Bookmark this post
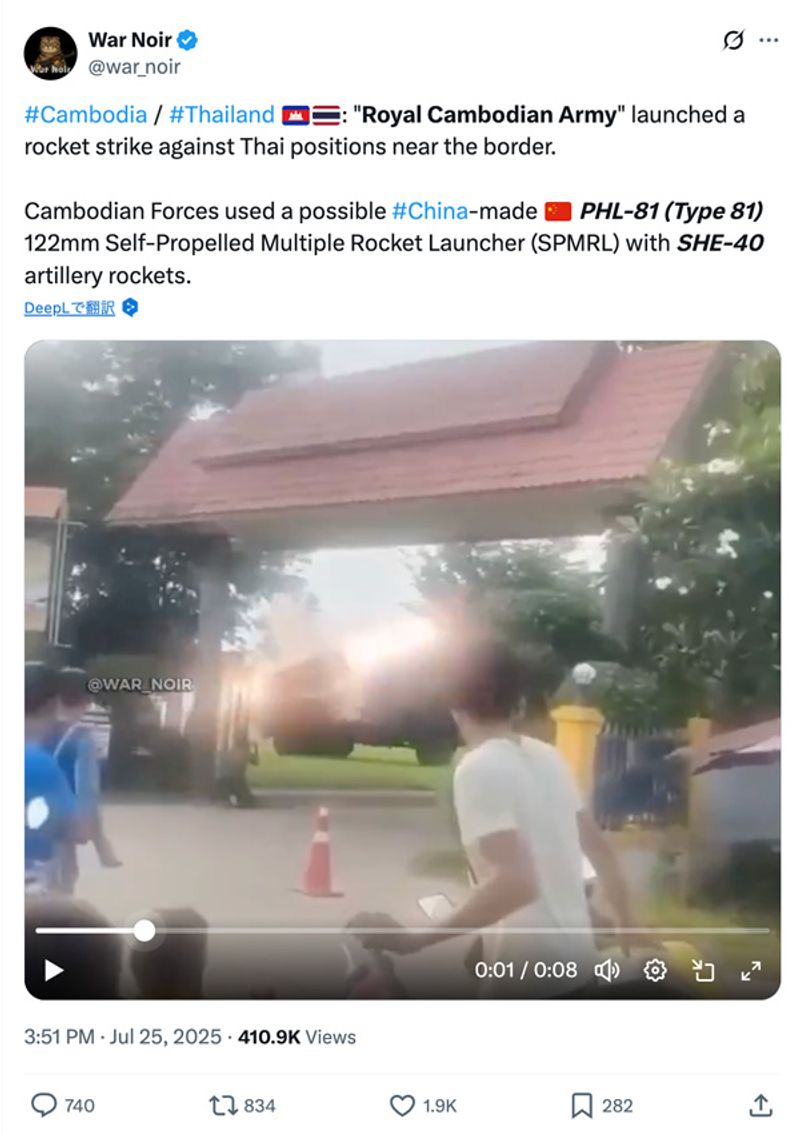The width and height of the screenshot is (800, 1133). pyautogui.click(x=581, y=1106)
